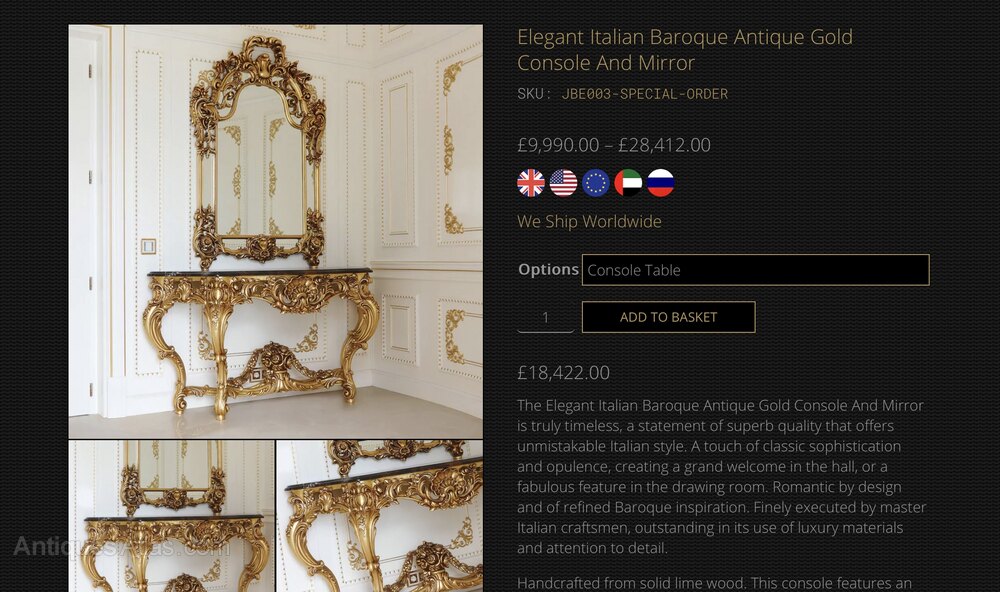Click the quantity input field
Screen dimensions: 1000x592
coord(545,317)
